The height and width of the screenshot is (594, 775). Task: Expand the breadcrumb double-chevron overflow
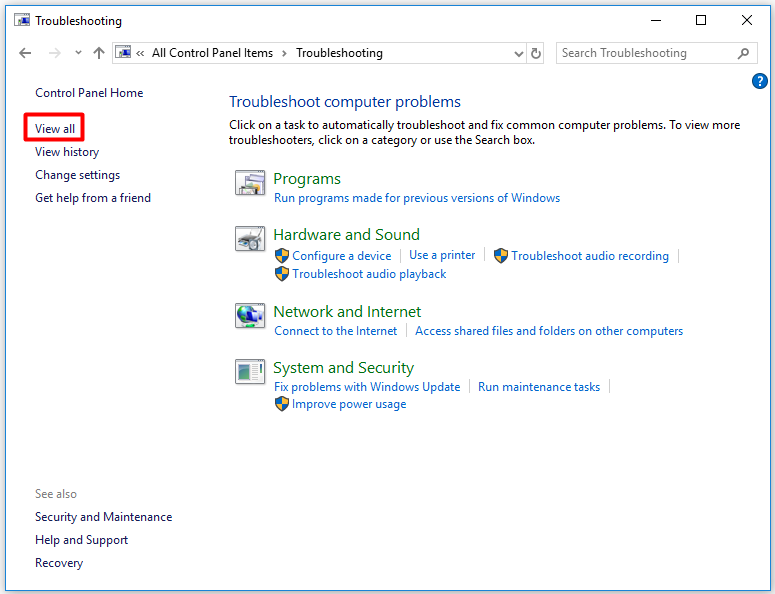(x=140, y=53)
